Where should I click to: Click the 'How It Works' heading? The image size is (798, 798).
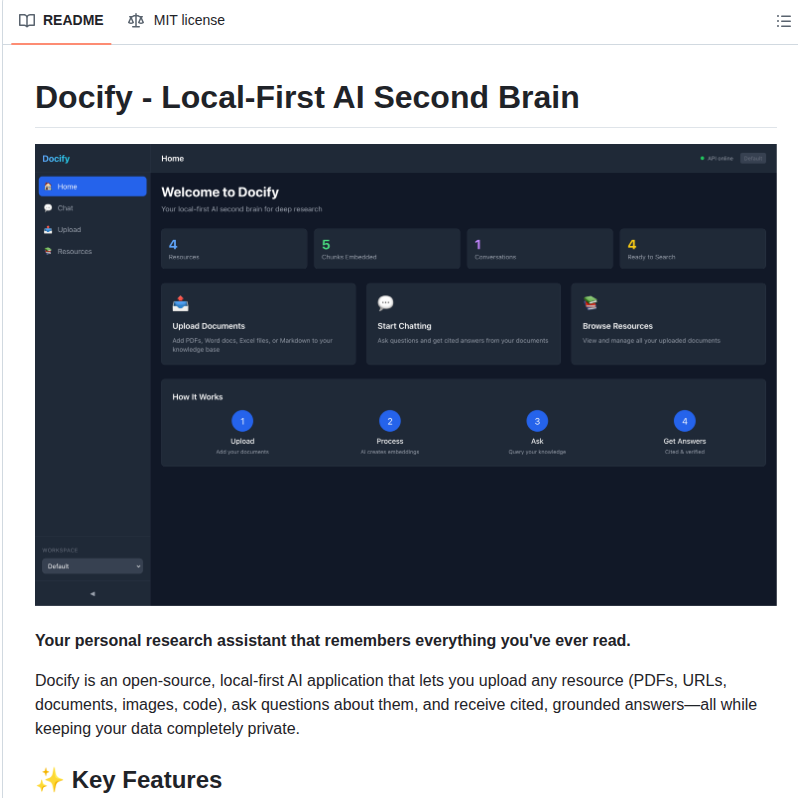click(197, 397)
